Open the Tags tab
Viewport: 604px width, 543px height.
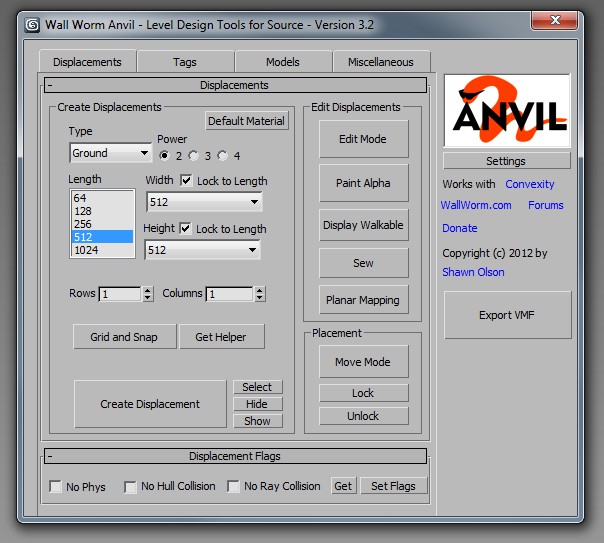[185, 62]
